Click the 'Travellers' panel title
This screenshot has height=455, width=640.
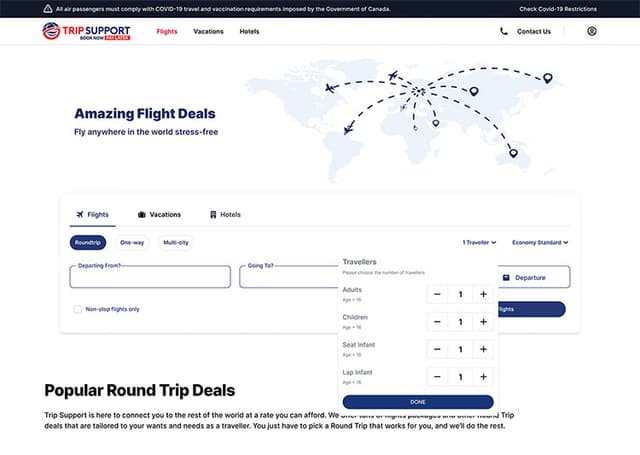click(x=359, y=262)
